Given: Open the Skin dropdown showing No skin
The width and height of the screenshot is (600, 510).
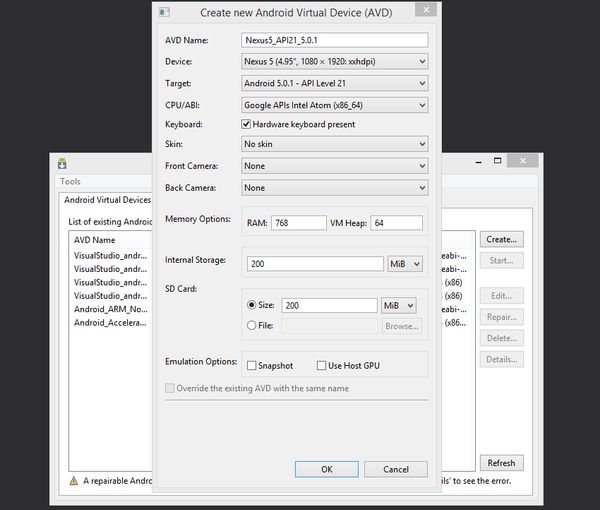Looking at the screenshot, I should [334, 144].
